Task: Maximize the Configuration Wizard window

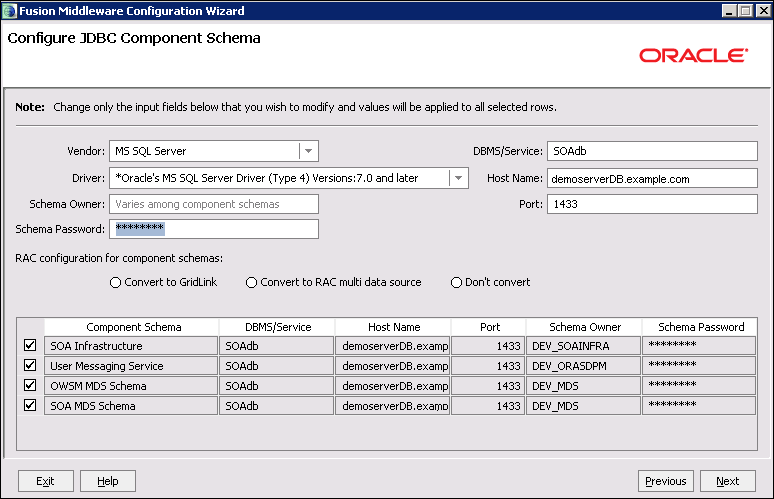Action: point(746,10)
